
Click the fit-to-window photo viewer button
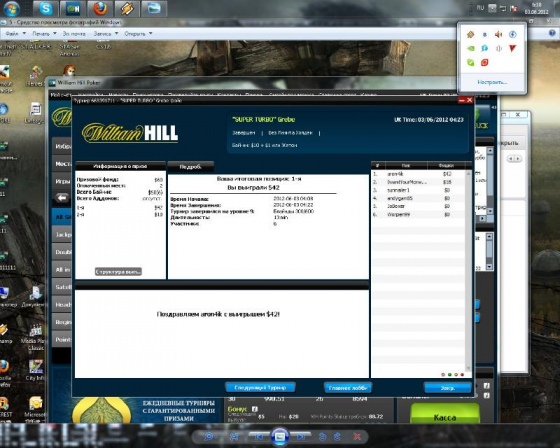[234, 437]
